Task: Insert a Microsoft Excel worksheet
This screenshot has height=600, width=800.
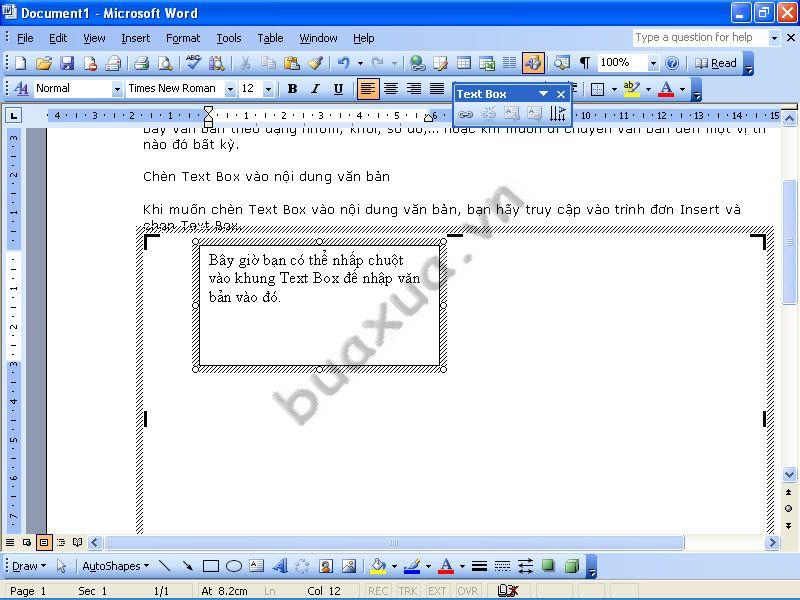Action: click(487, 63)
